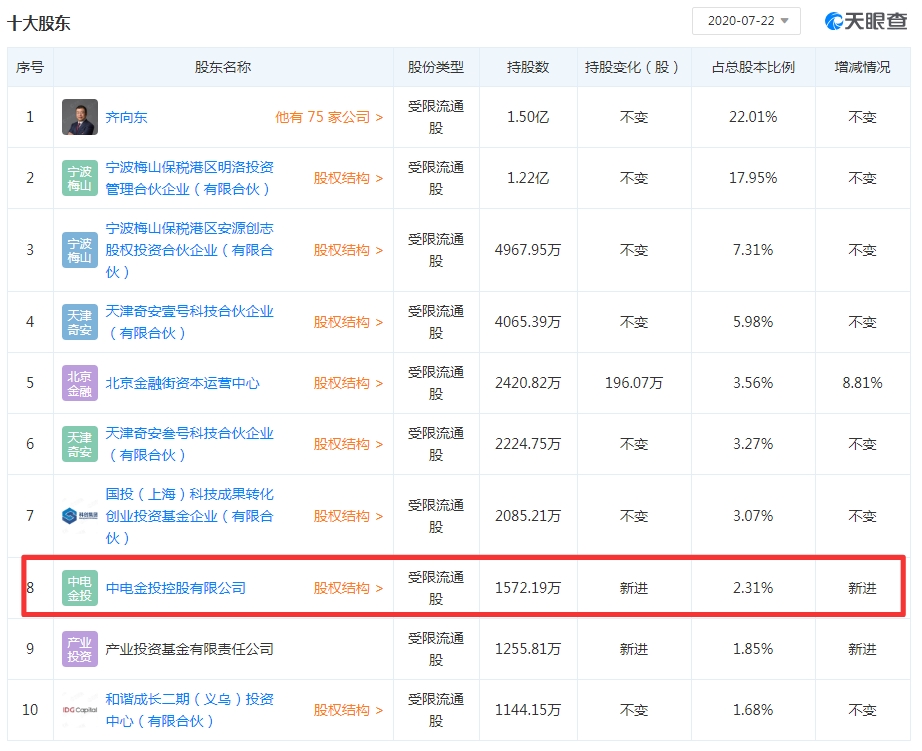
Task: Select the 17.95% ratio cell
Action: pos(753,178)
